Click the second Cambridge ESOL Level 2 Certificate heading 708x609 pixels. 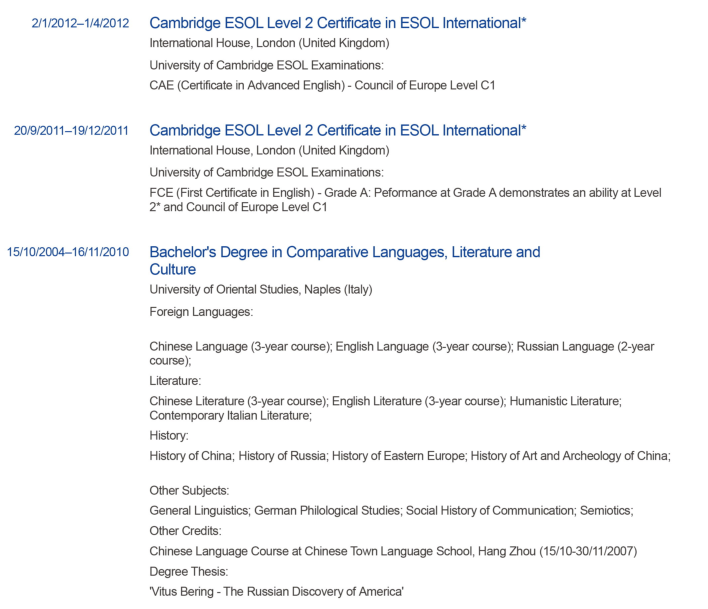338,130
